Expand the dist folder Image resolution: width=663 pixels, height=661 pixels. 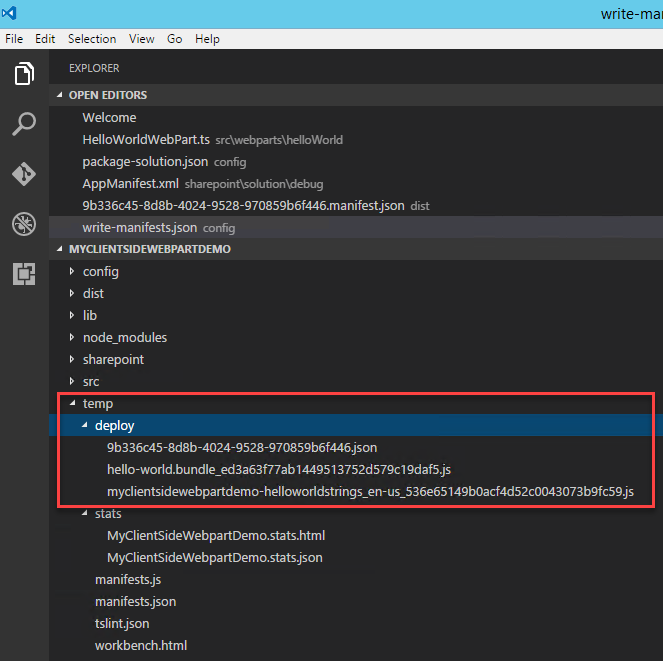(72, 293)
